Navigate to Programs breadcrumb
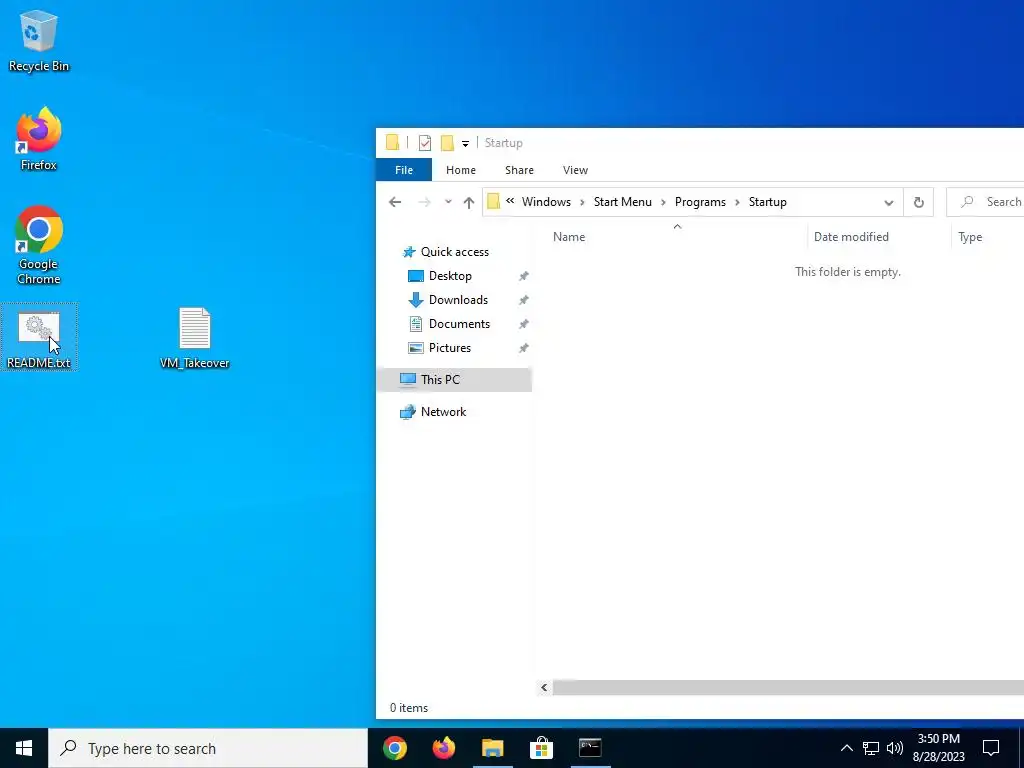The image size is (1024, 768). tap(700, 202)
